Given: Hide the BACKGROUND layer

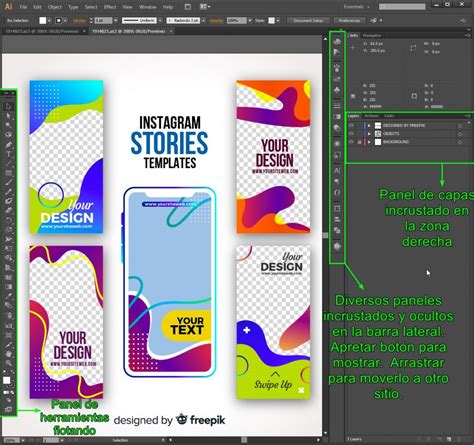Looking at the screenshot, I should tap(351, 142).
